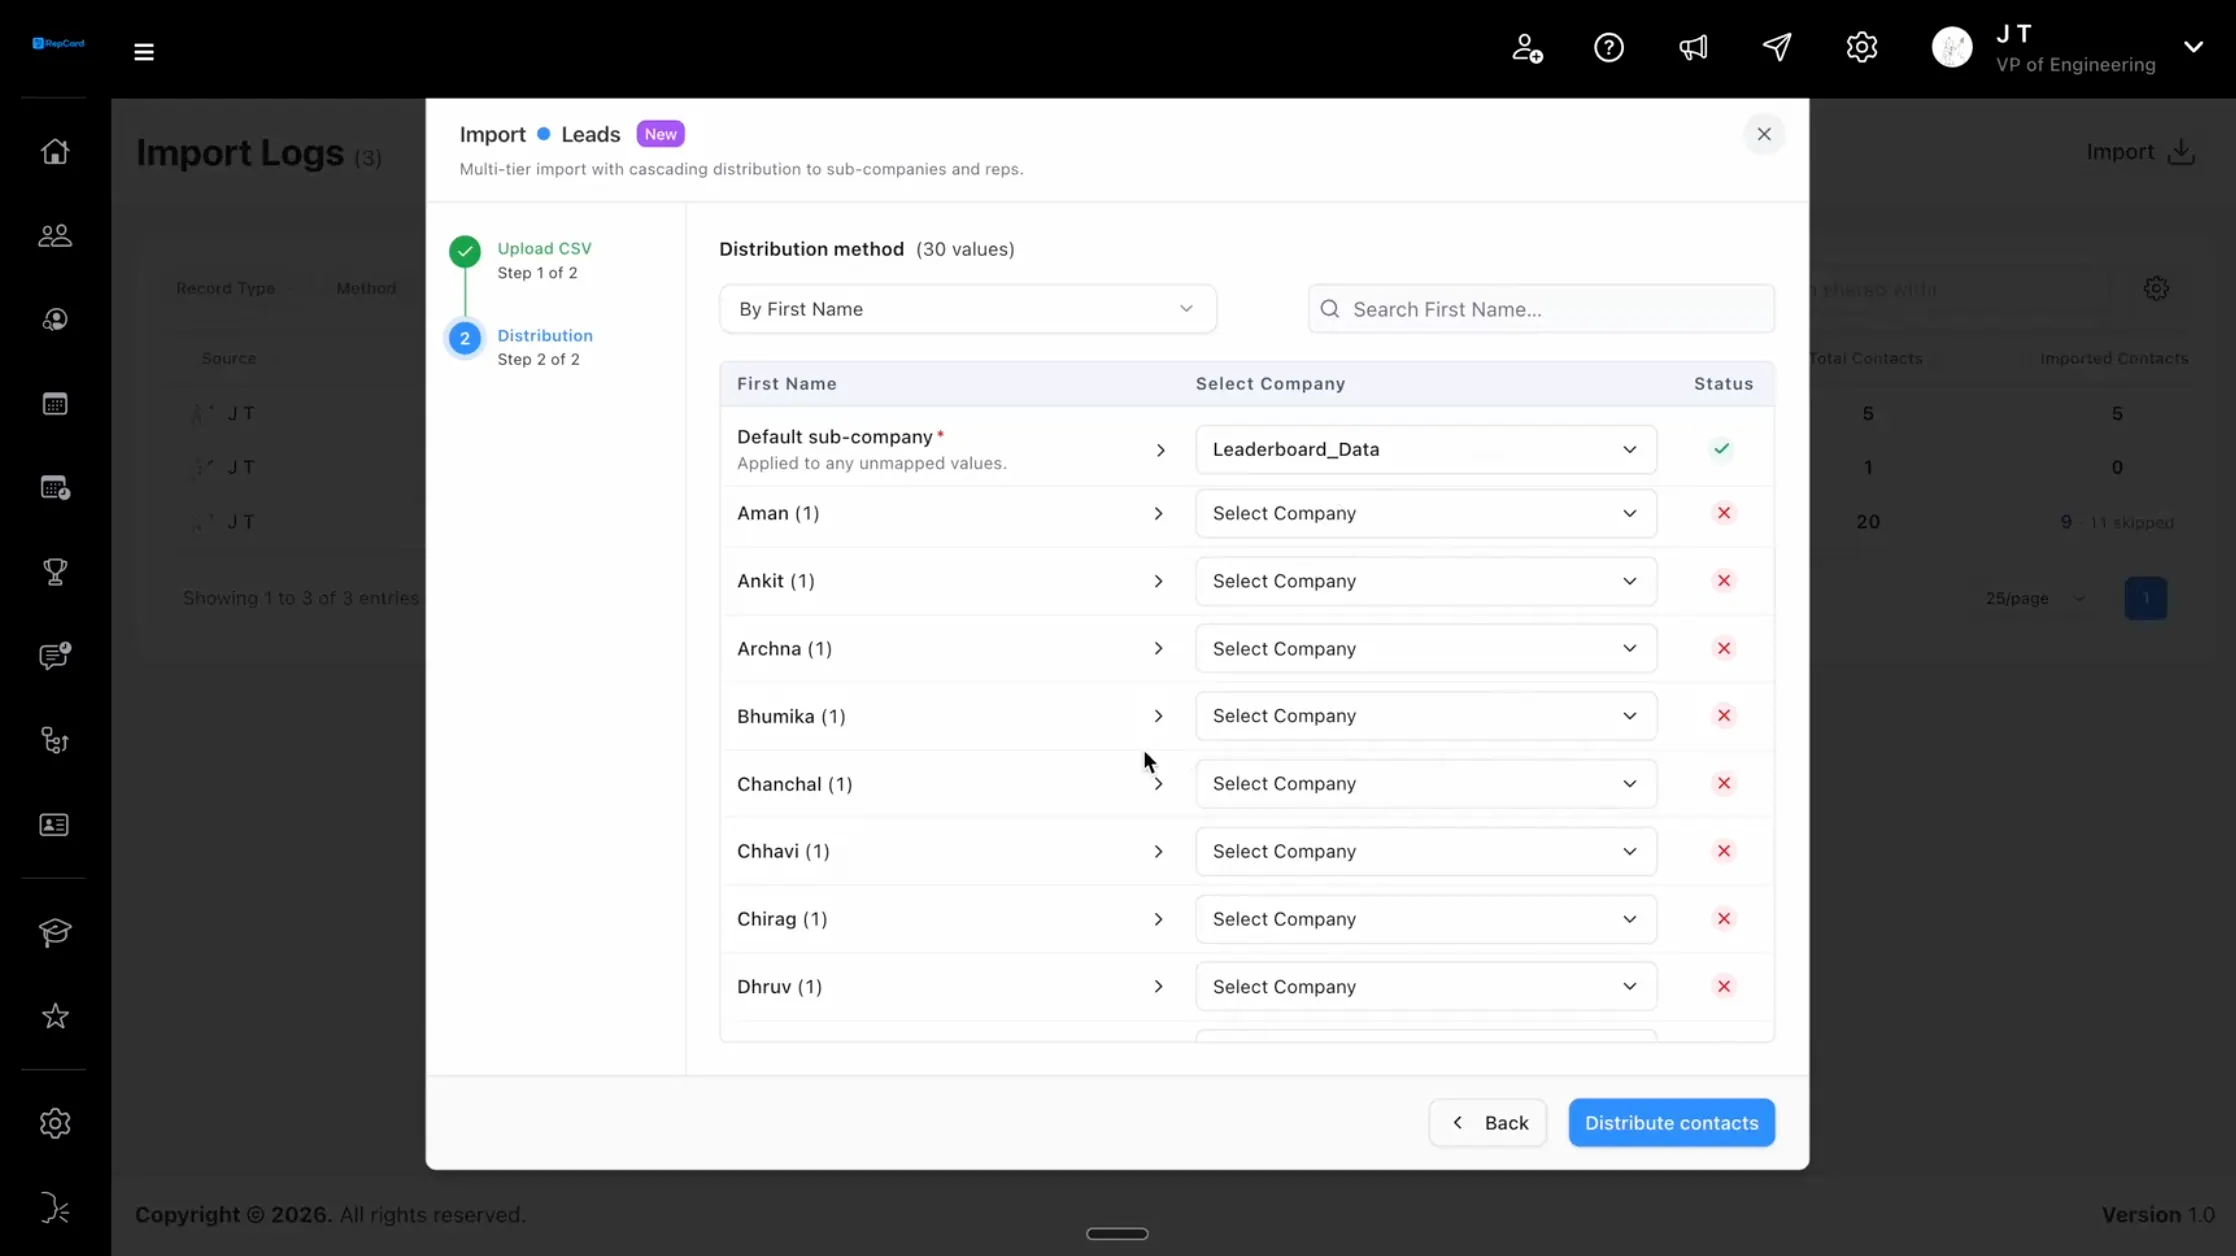2236x1256 pixels.
Task: Click the star favorites sidebar icon
Action: click(55, 1016)
